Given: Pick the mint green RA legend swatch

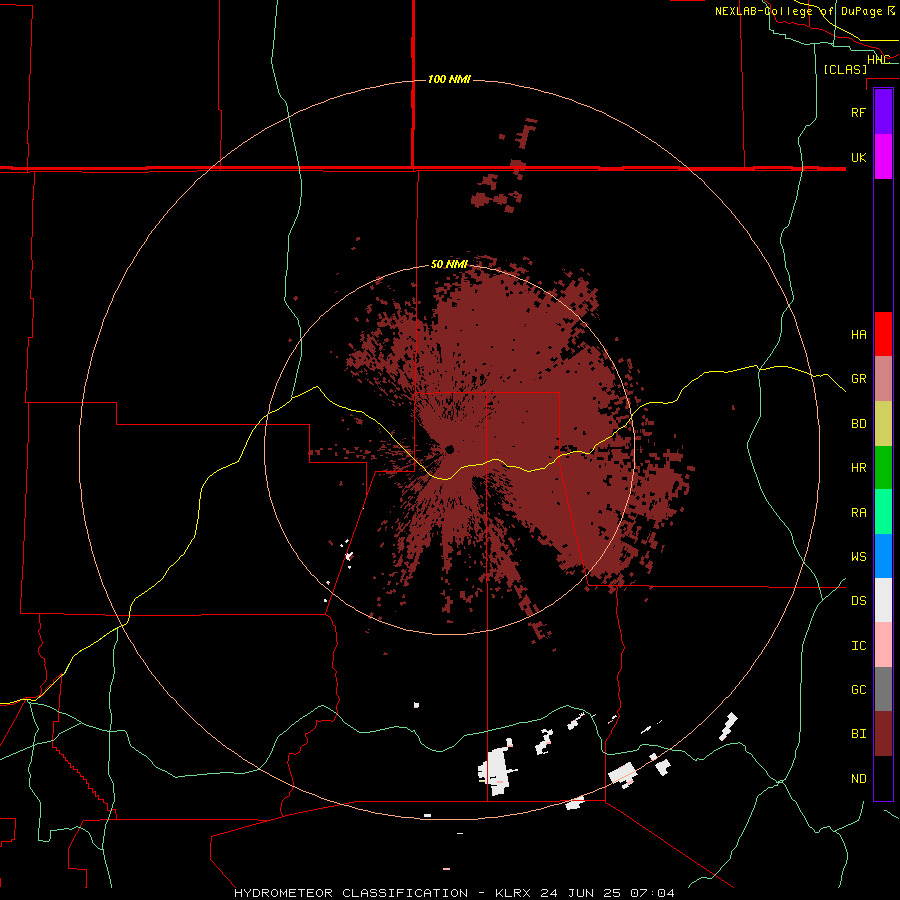Looking at the screenshot, I should tap(883, 512).
